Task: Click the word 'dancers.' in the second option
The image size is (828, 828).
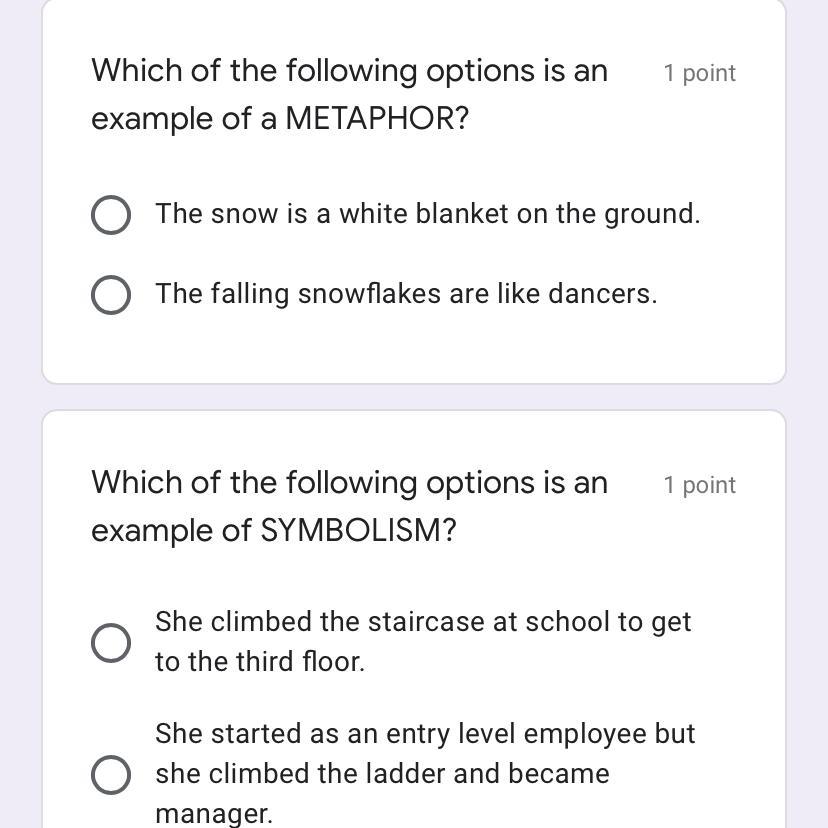Action: click(x=603, y=293)
